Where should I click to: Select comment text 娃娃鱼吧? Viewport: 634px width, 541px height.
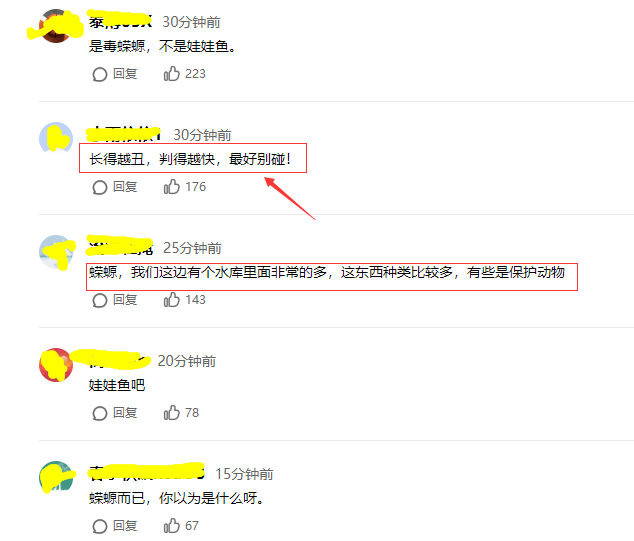click(x=117, y=385)
